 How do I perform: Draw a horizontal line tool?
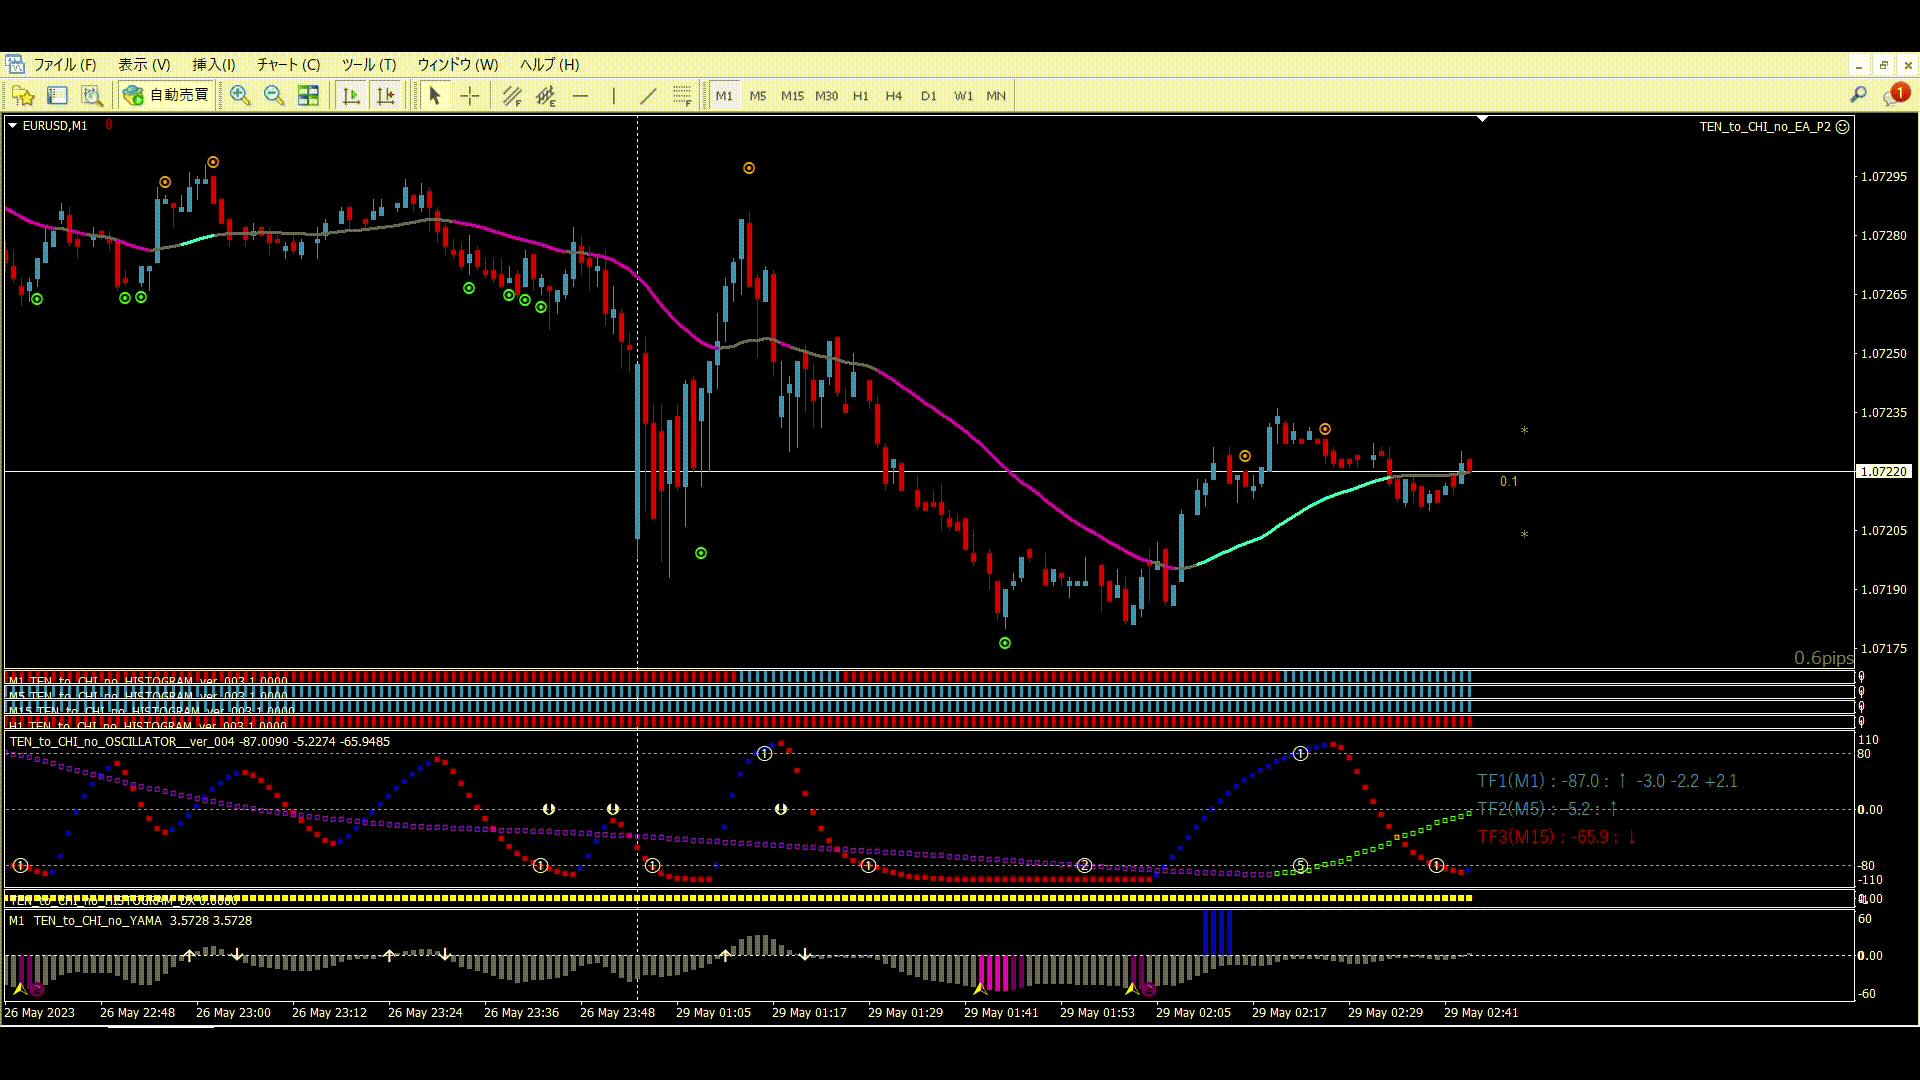point(580,96)
